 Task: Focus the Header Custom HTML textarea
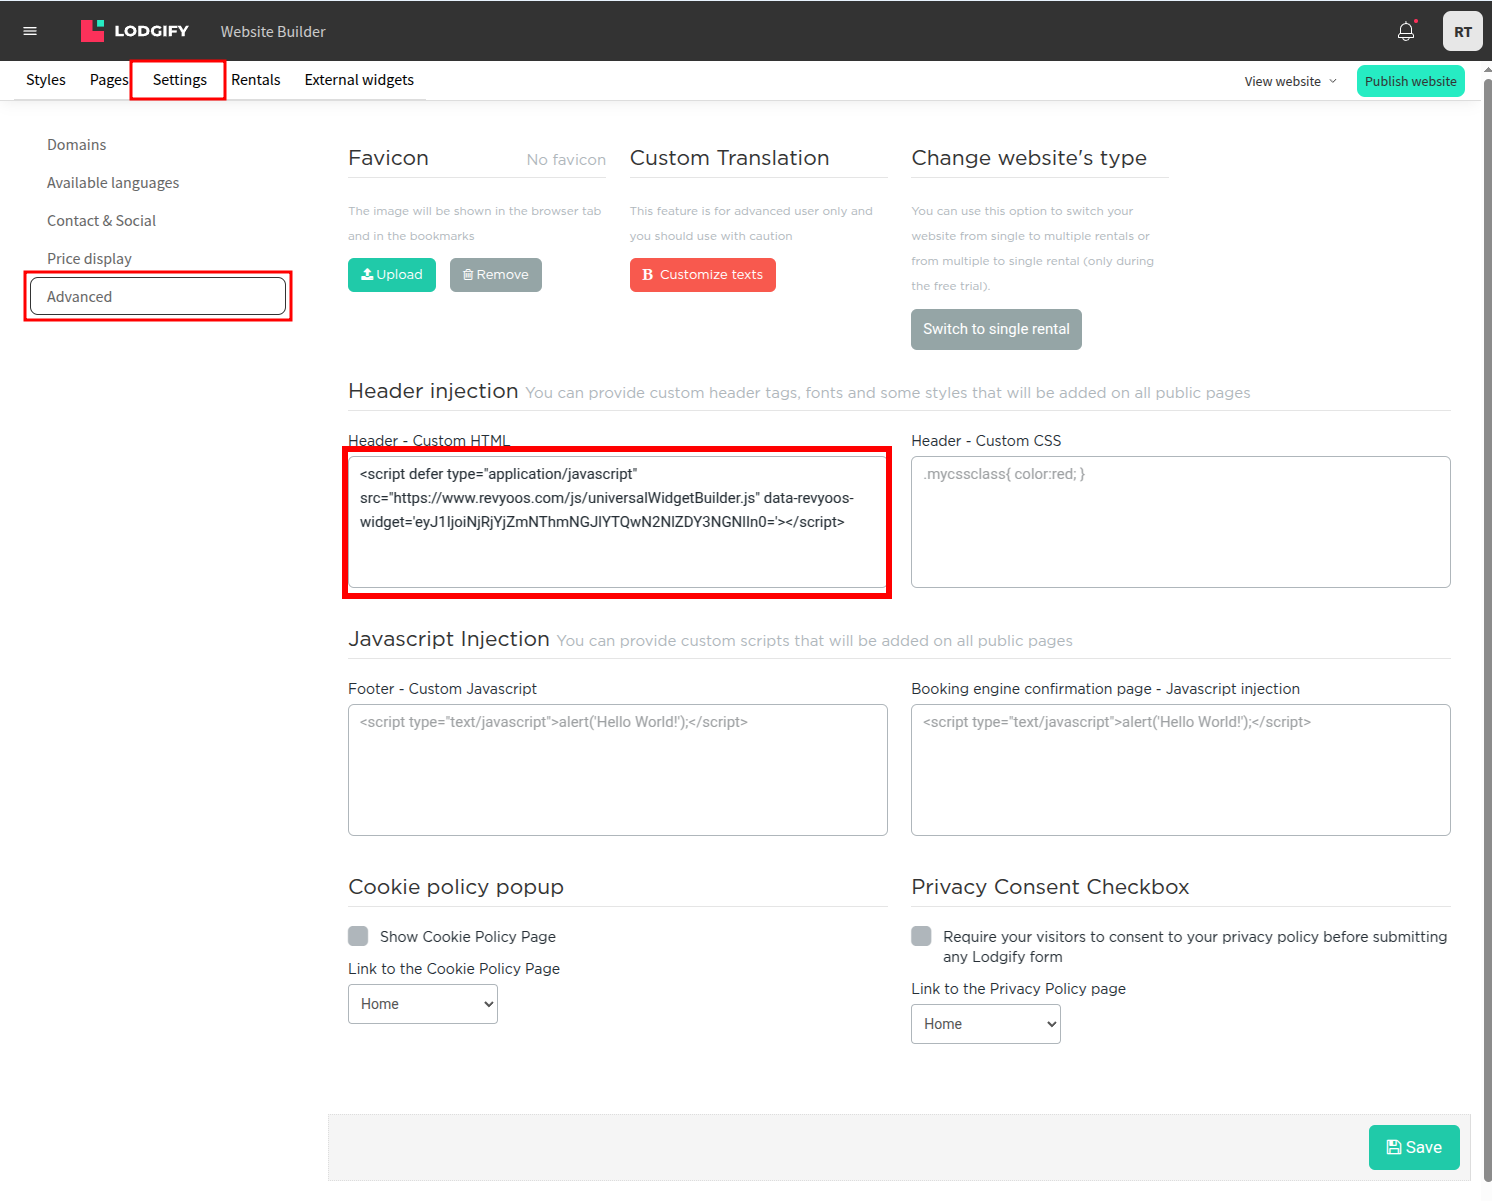click(618, 522)
